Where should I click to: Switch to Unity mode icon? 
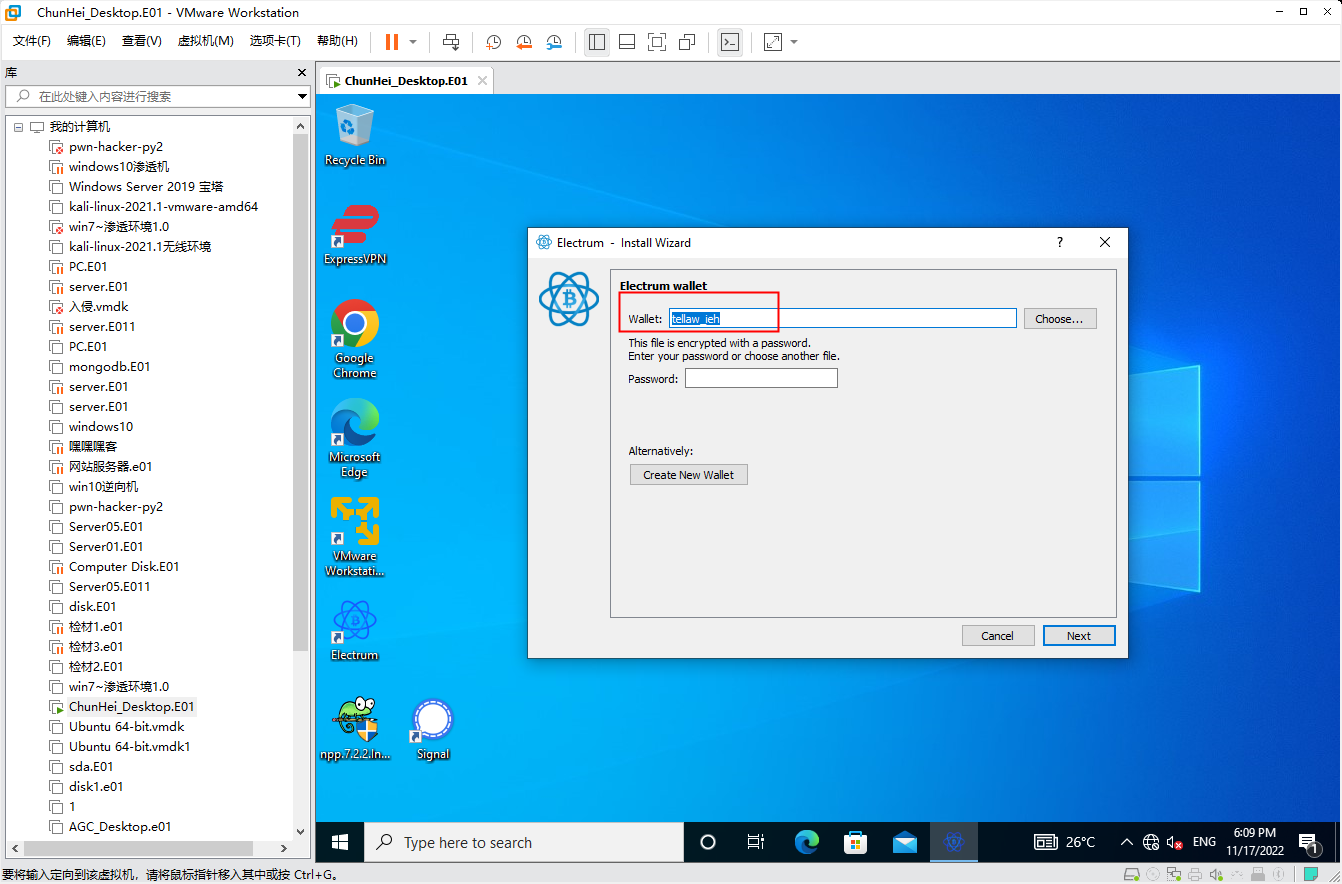(x=687, y=42)
